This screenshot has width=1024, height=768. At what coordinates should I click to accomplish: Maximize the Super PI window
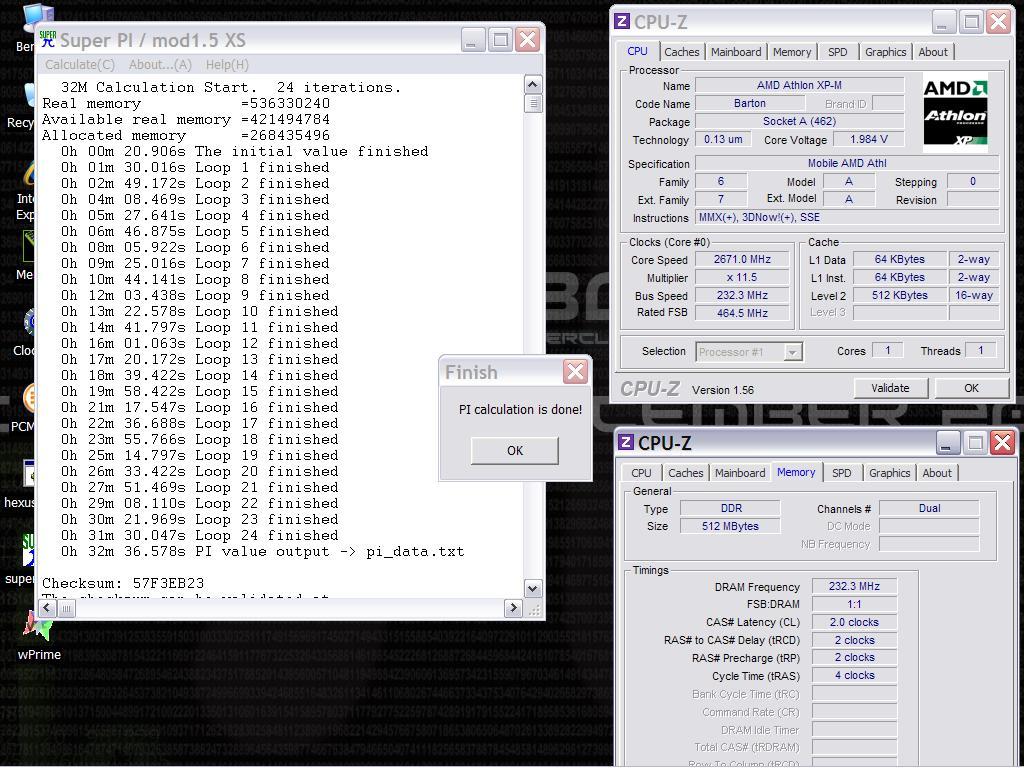pyautogui.click(x=500, y=40)
